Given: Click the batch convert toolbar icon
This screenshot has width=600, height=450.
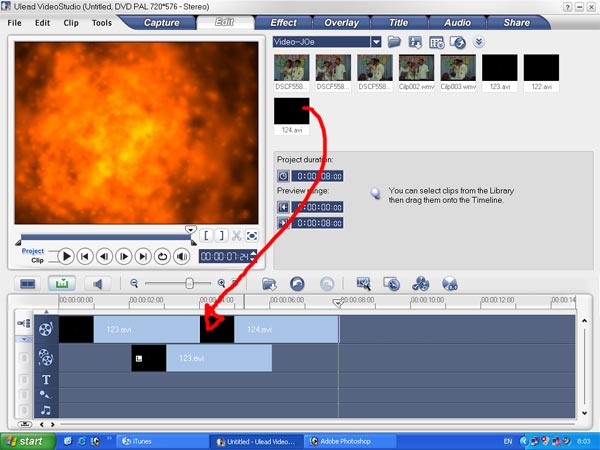Looking at the screenshot, I should pos(391,284).
